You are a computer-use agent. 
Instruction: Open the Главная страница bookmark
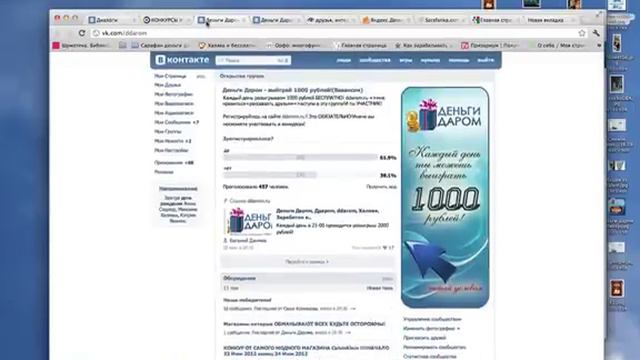click(360, 46)
